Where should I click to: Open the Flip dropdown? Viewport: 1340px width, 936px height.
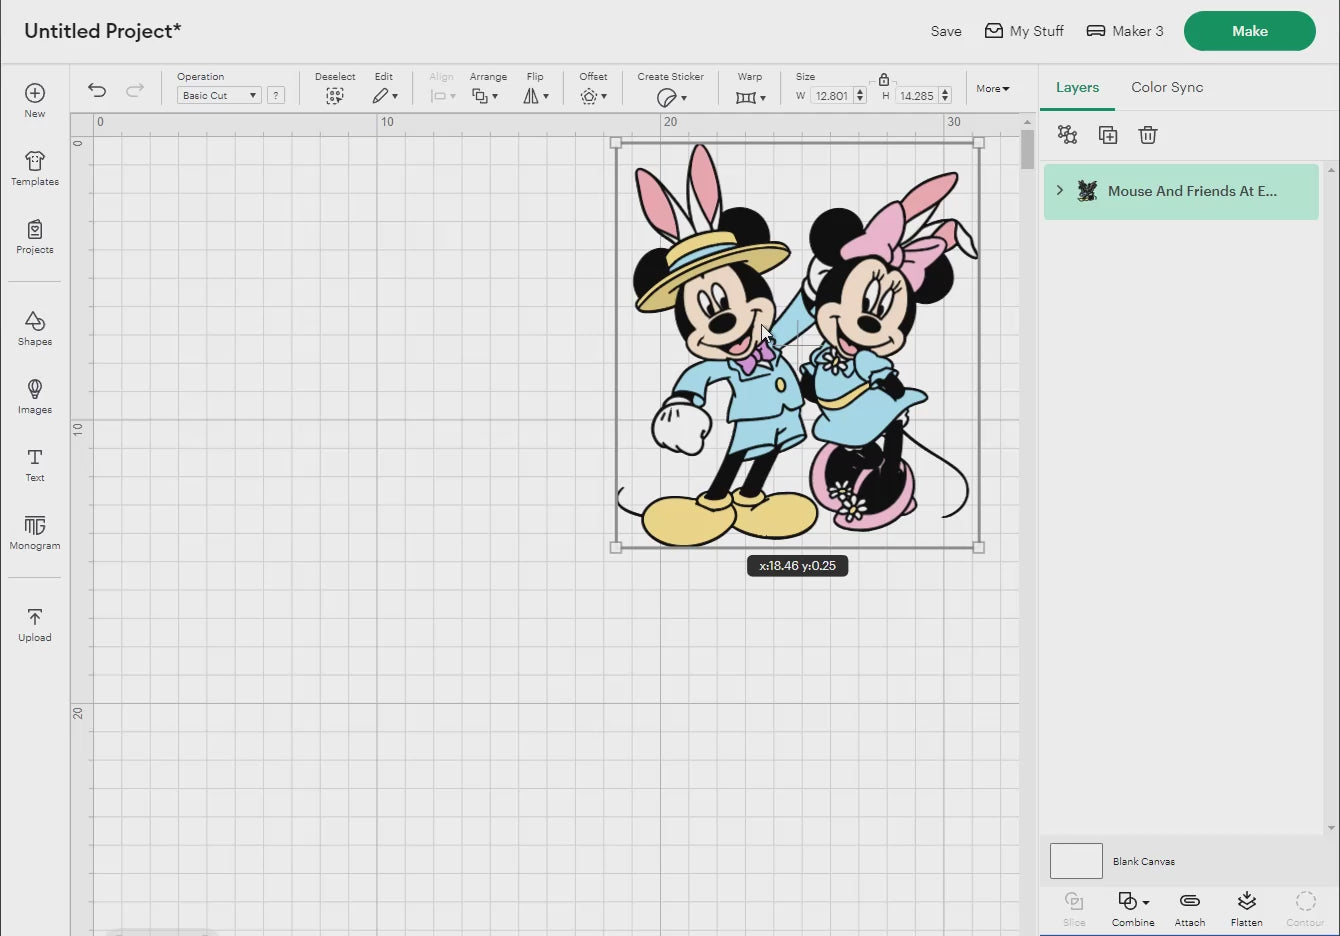point(536,96)
